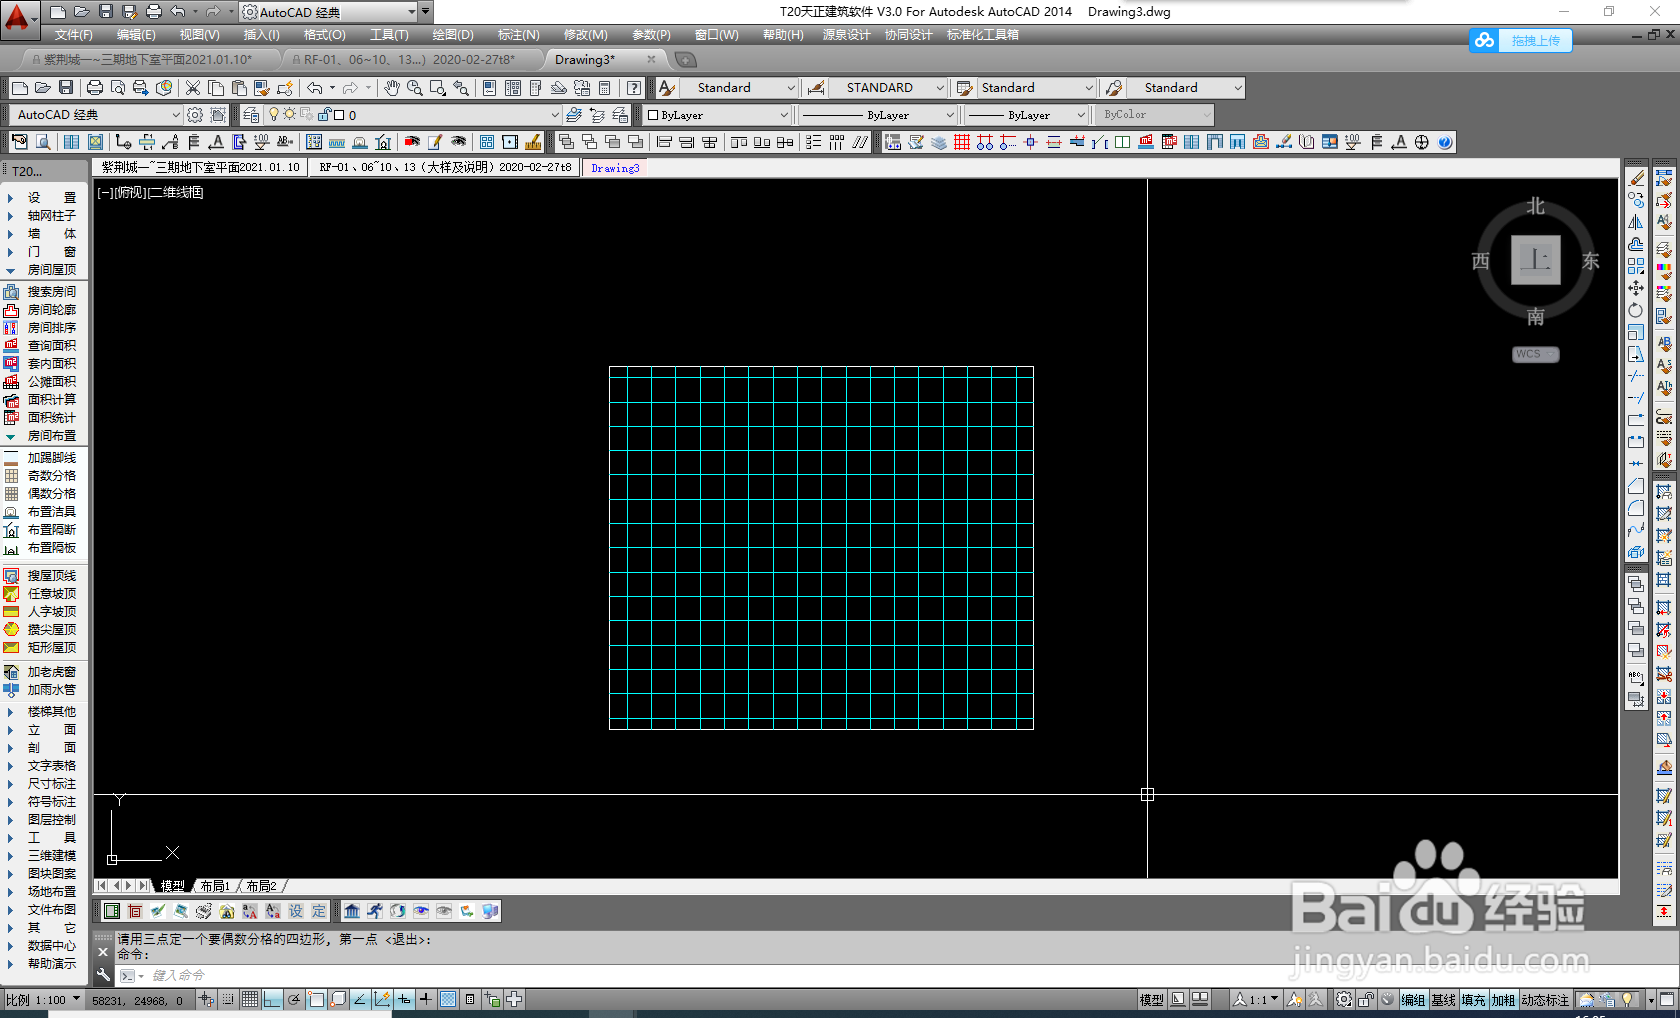Click the 矩形屋顶 roof tool

pyautogui.click(x=40, y=648)
